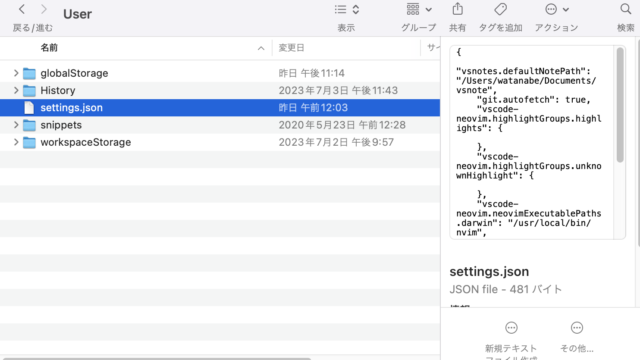This screenshot has width=640, height=360.
Task: Click the タグを追加 toolbar label
Action: pos(500,28)
